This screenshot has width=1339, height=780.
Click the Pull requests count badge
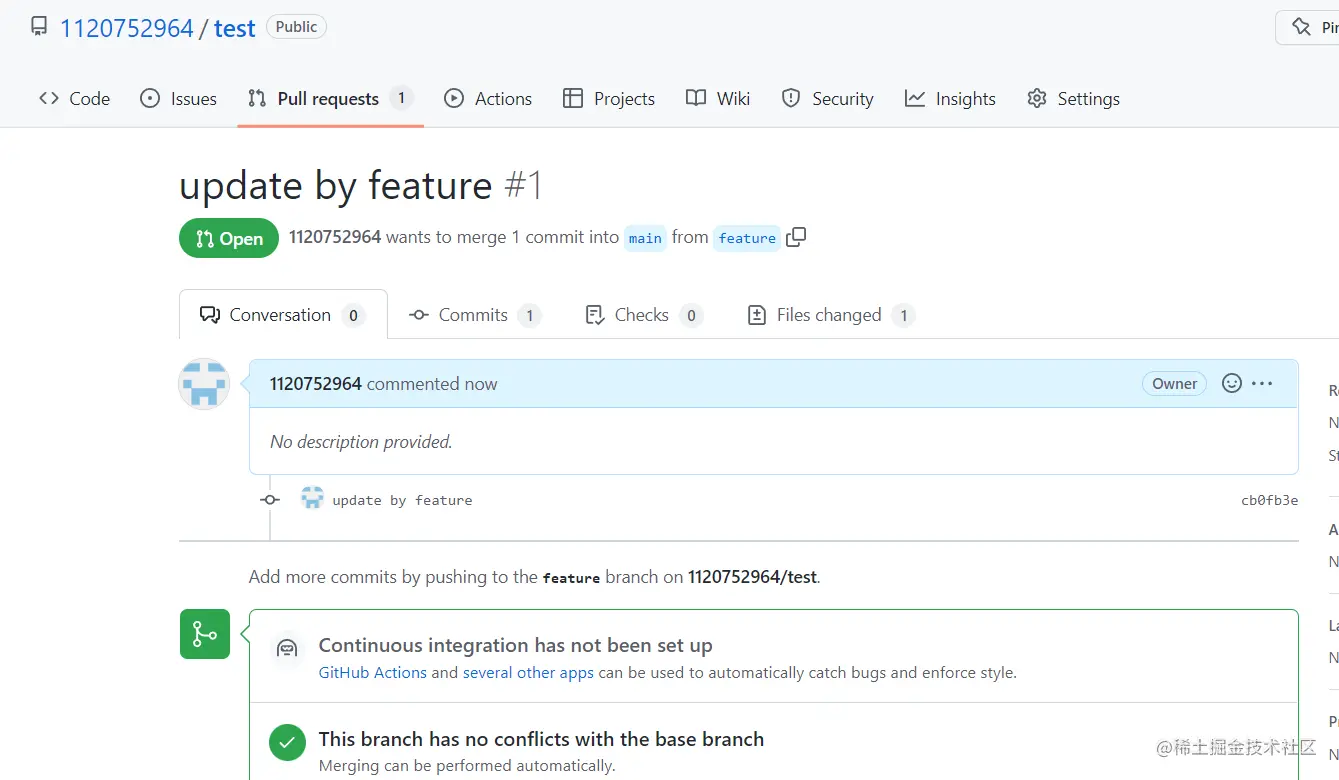[401, 98]
